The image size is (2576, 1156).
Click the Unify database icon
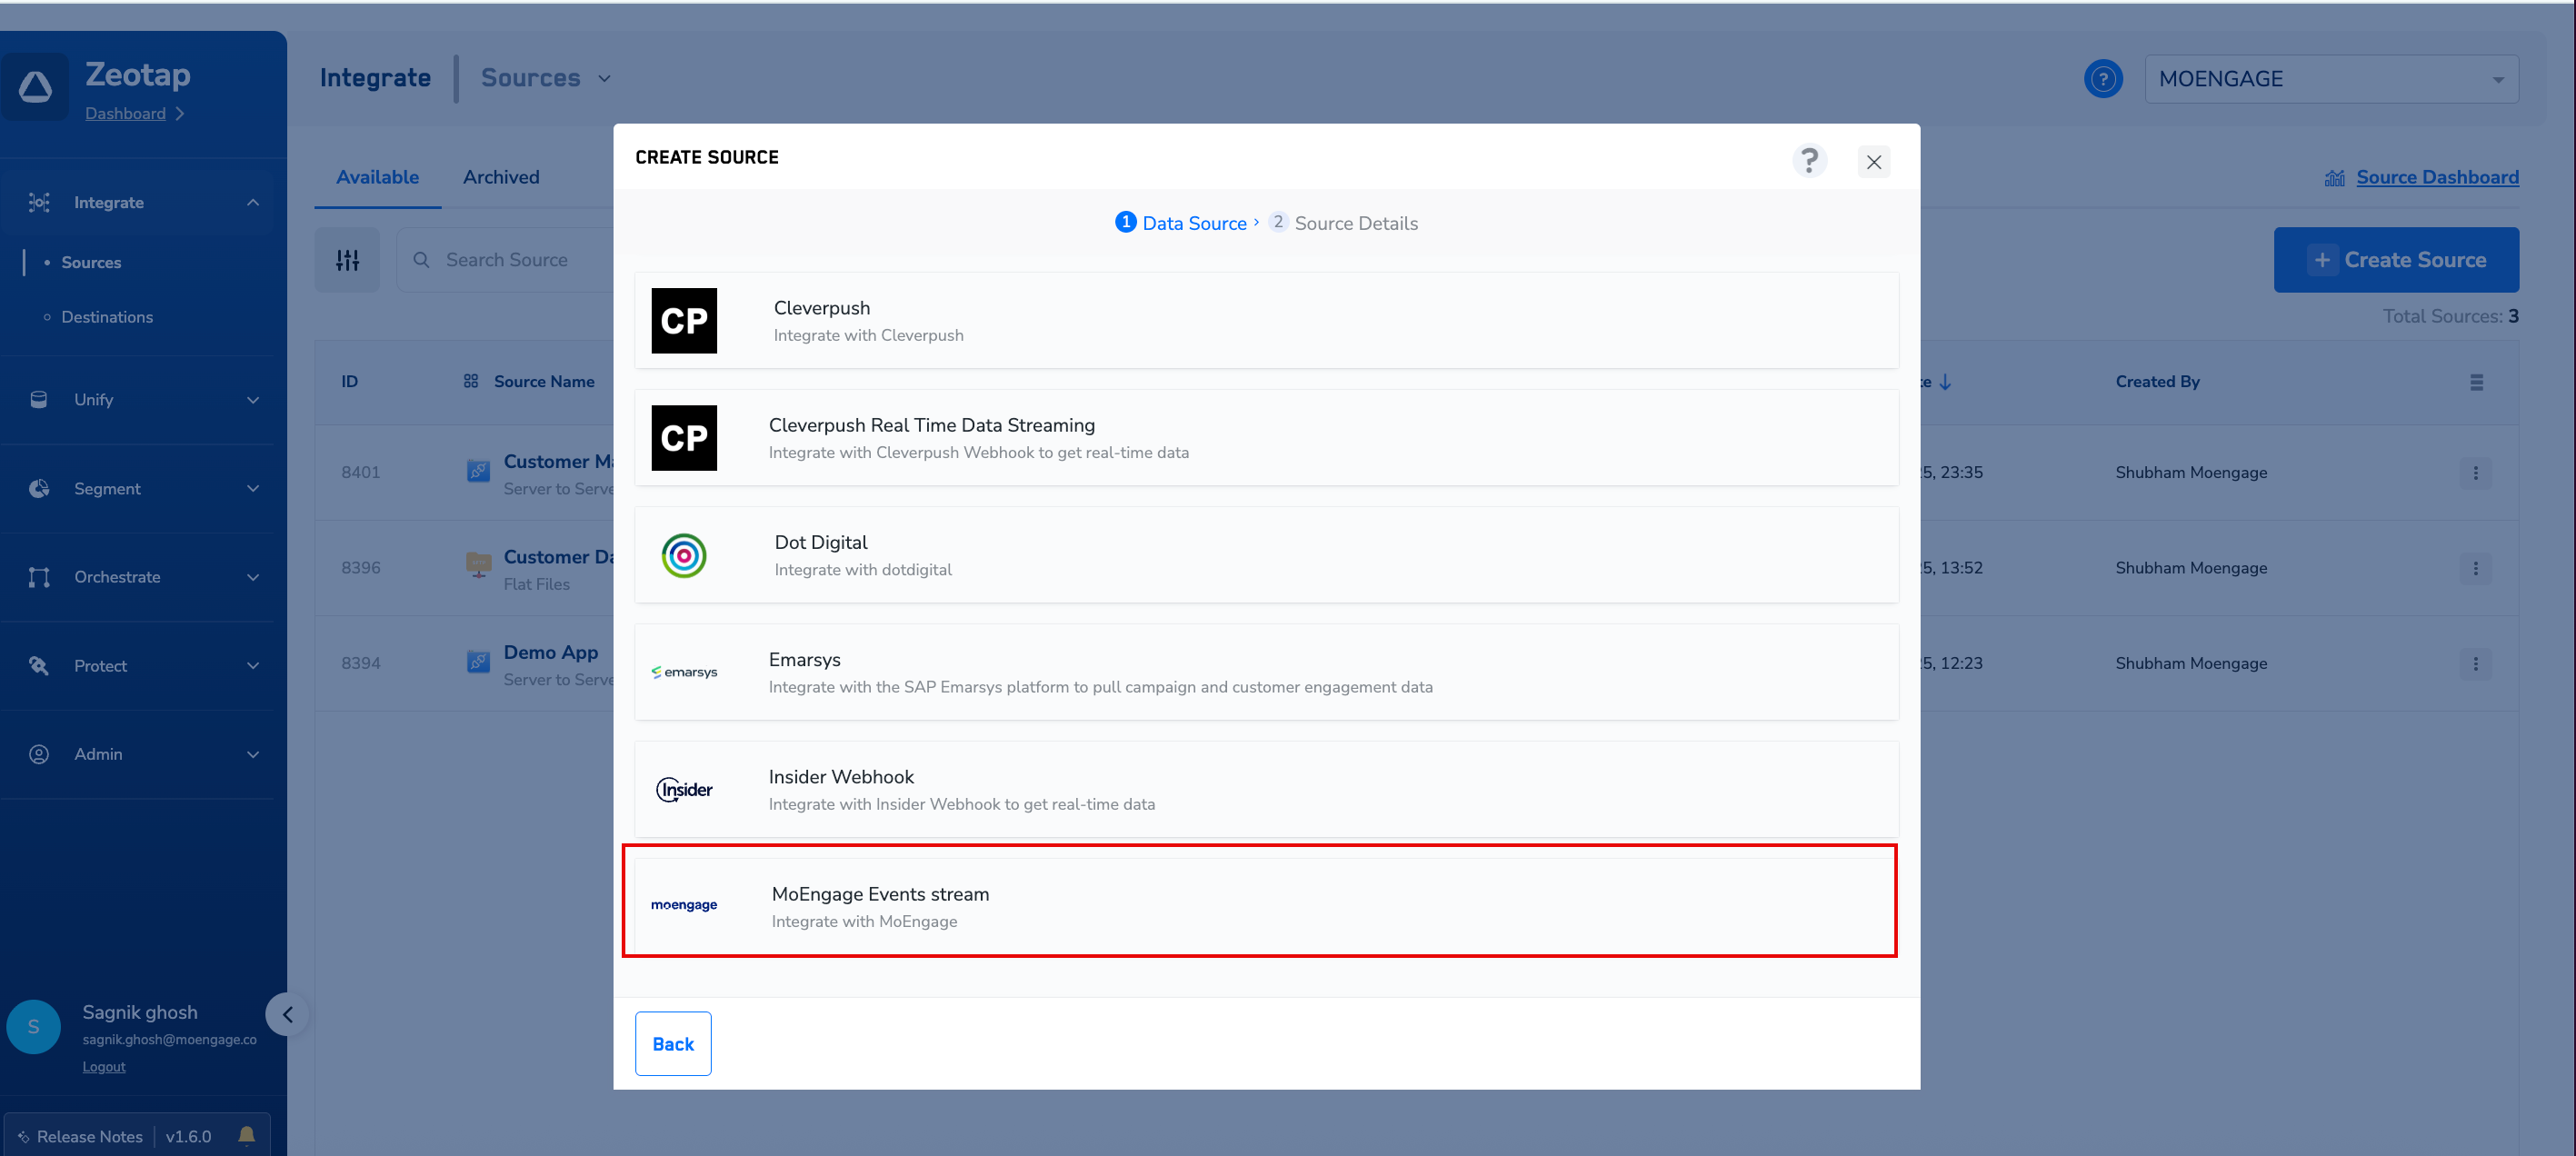point(39,400)
